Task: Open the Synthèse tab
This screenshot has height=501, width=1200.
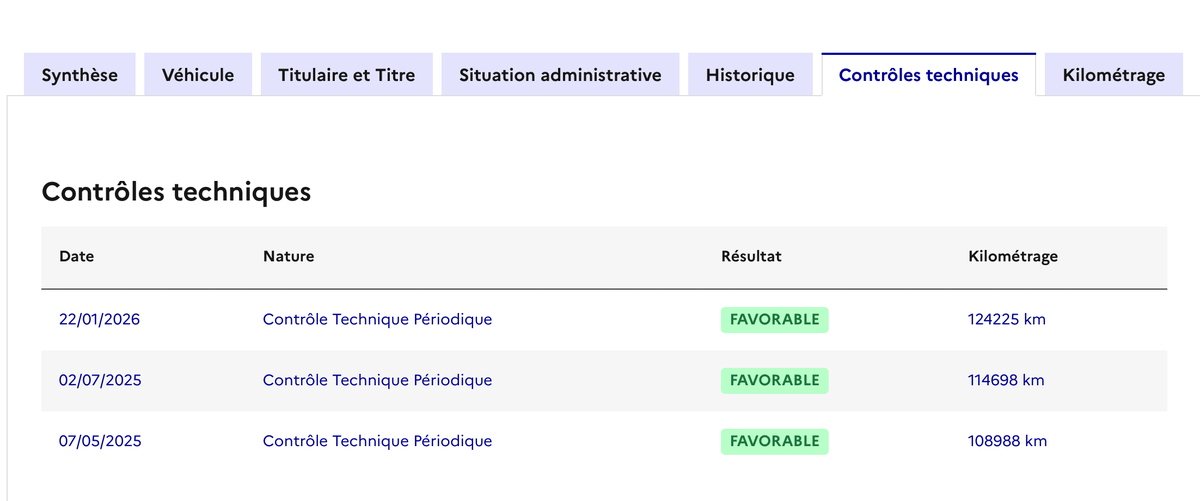Action: pos(80,75)
